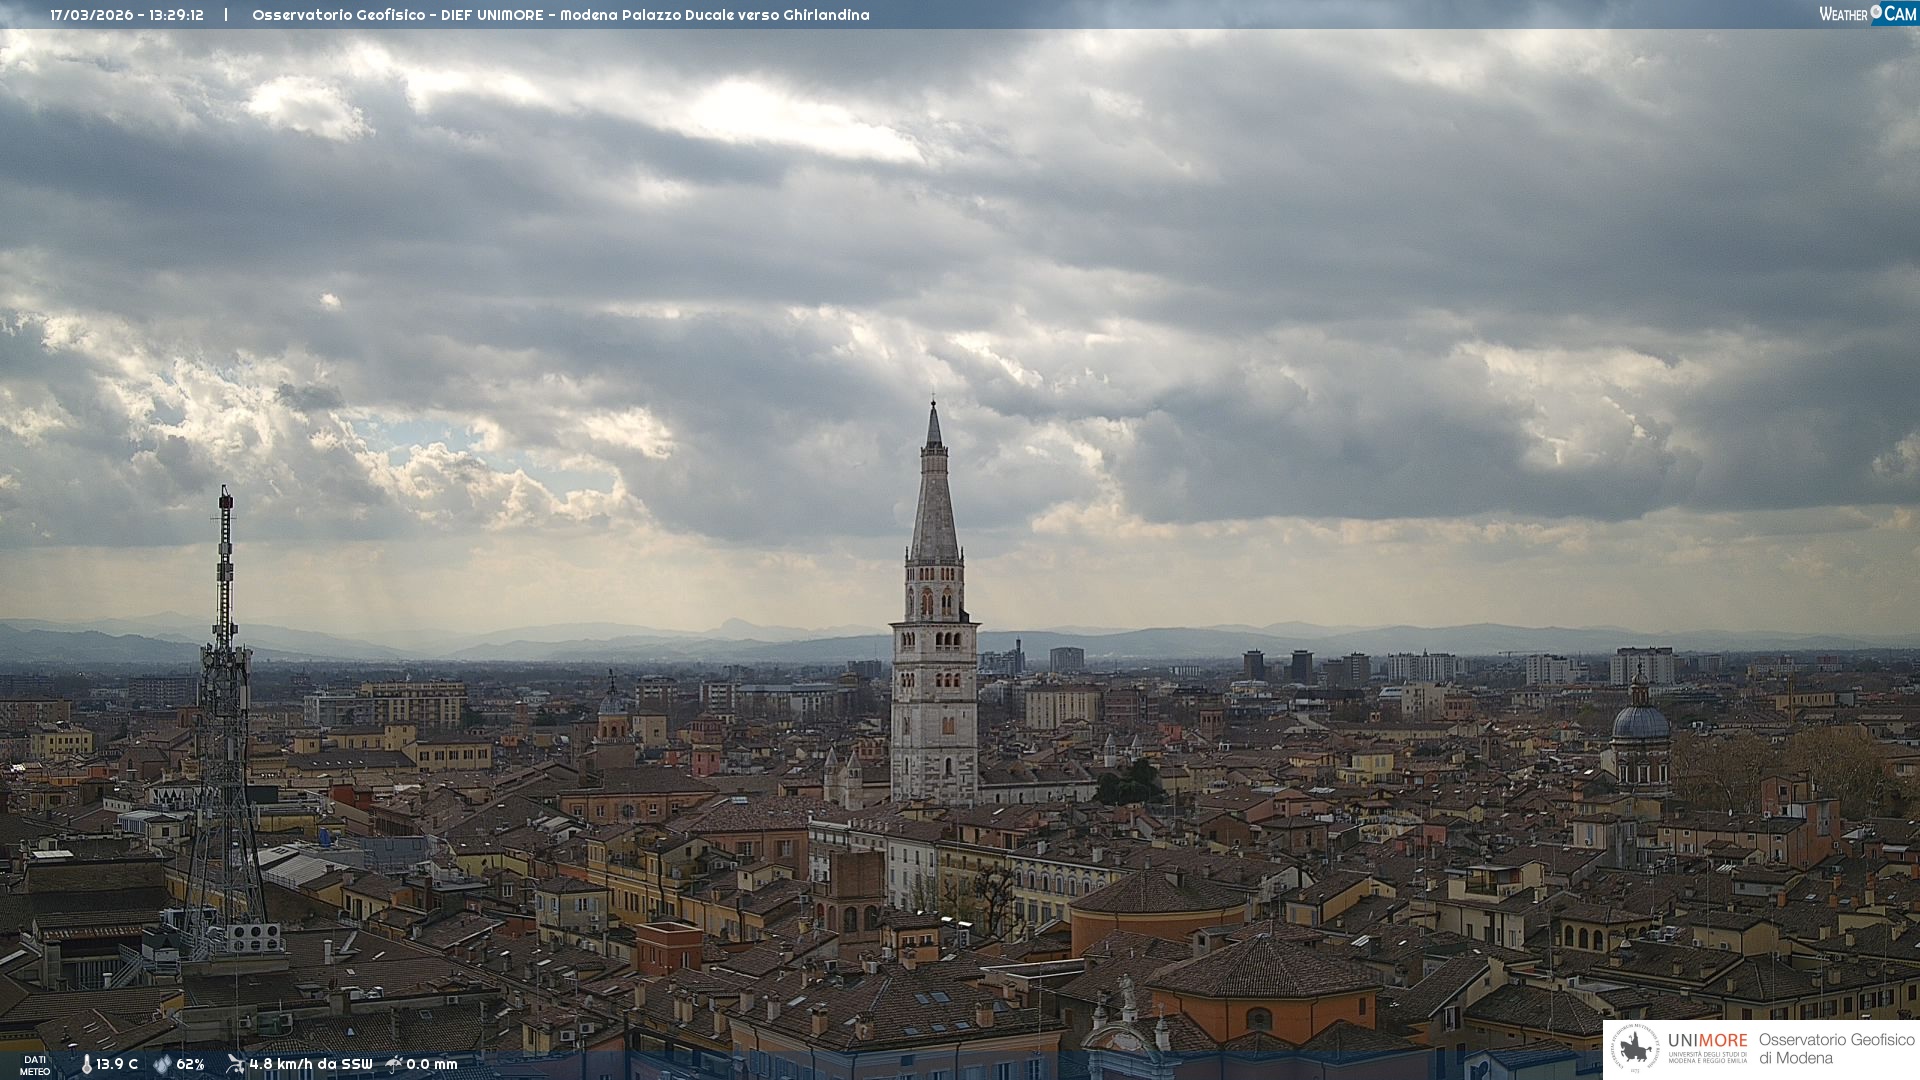Viewport: 1920px width, 1080px height.
Task: Click the 0.0 mm rainfall reading
Action: pos(431,1064)
